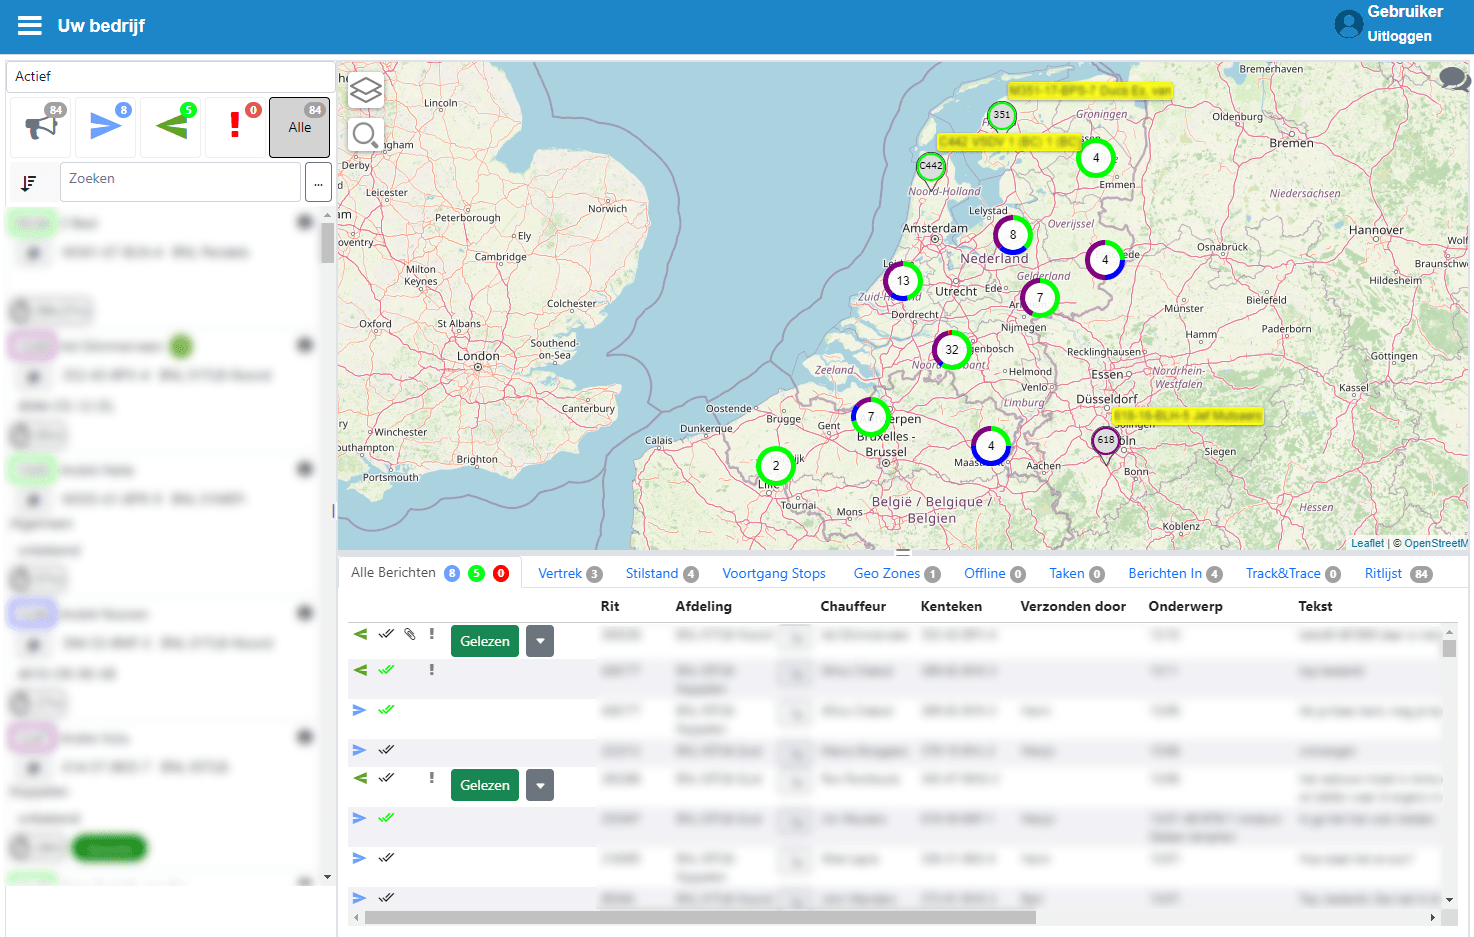
Task: Open the chat bubbles icon on map
Action: [x=1454, y=78]
